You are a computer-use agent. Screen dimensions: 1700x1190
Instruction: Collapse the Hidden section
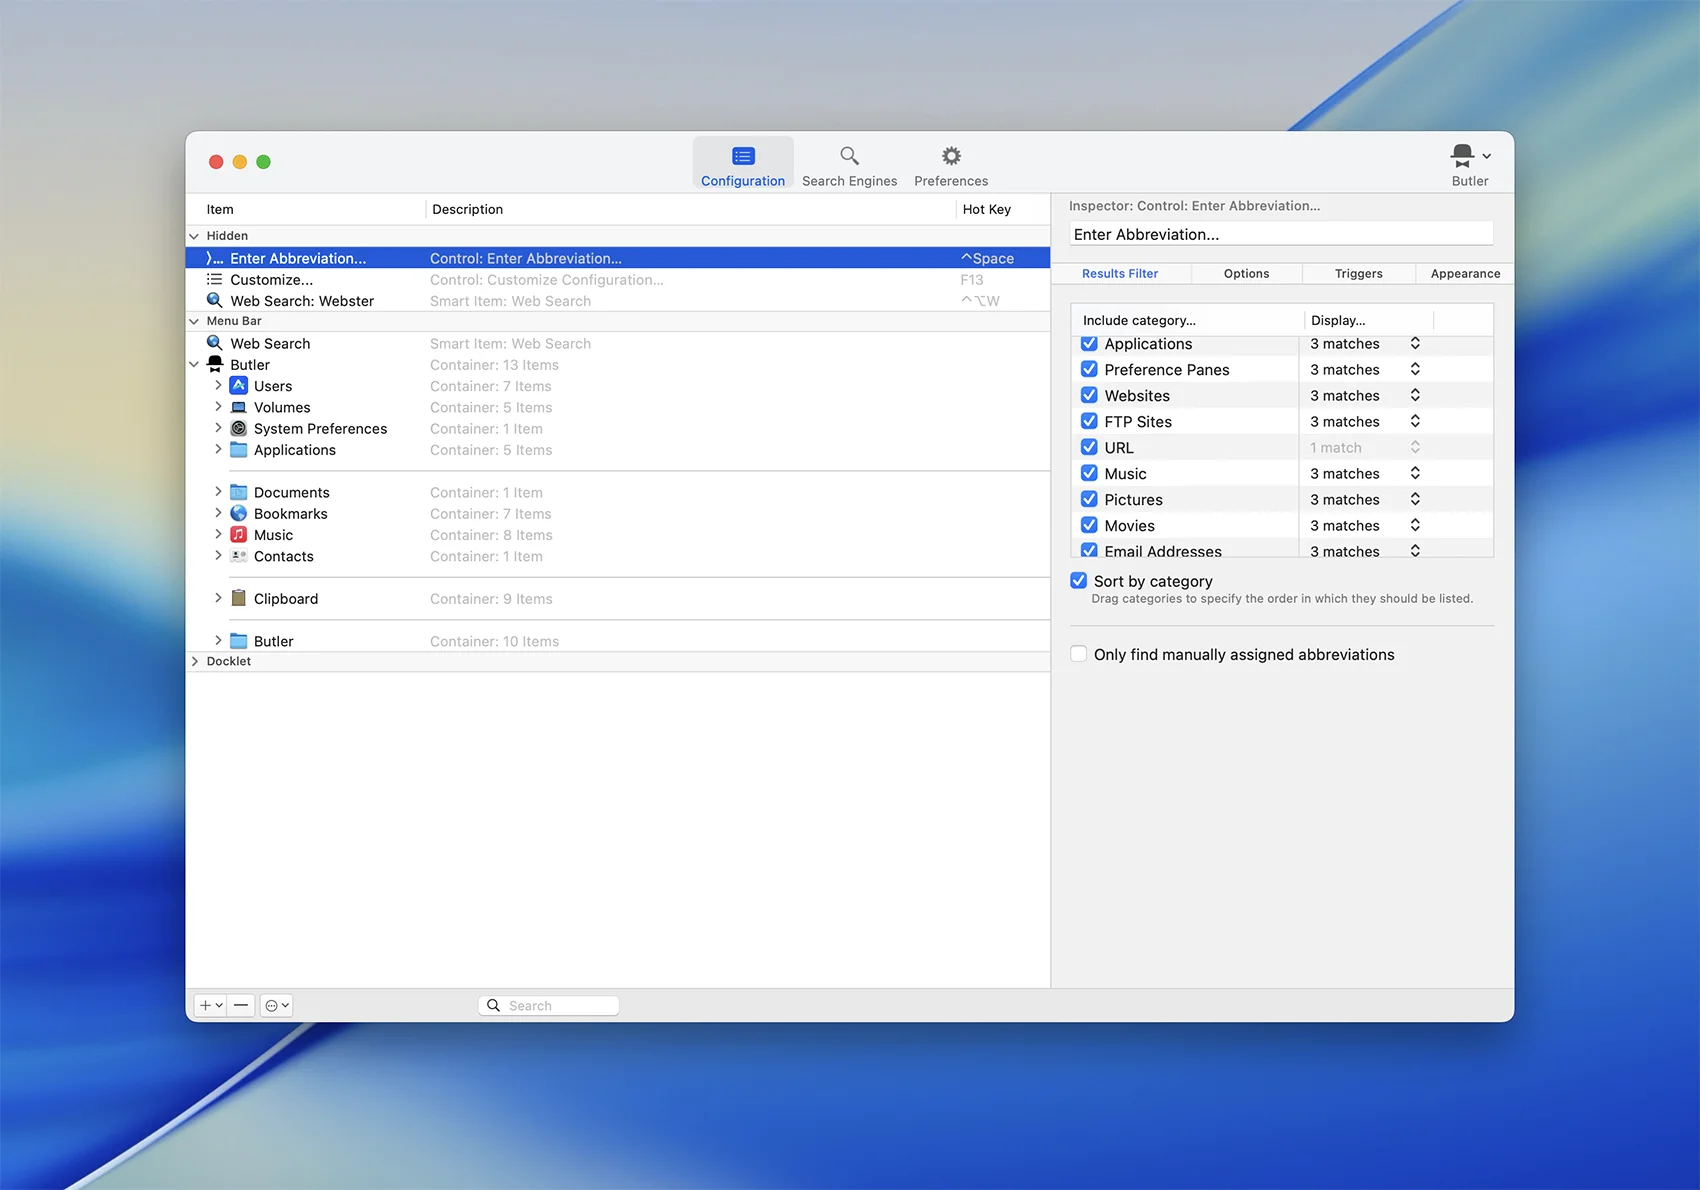(x=194, y=236)
